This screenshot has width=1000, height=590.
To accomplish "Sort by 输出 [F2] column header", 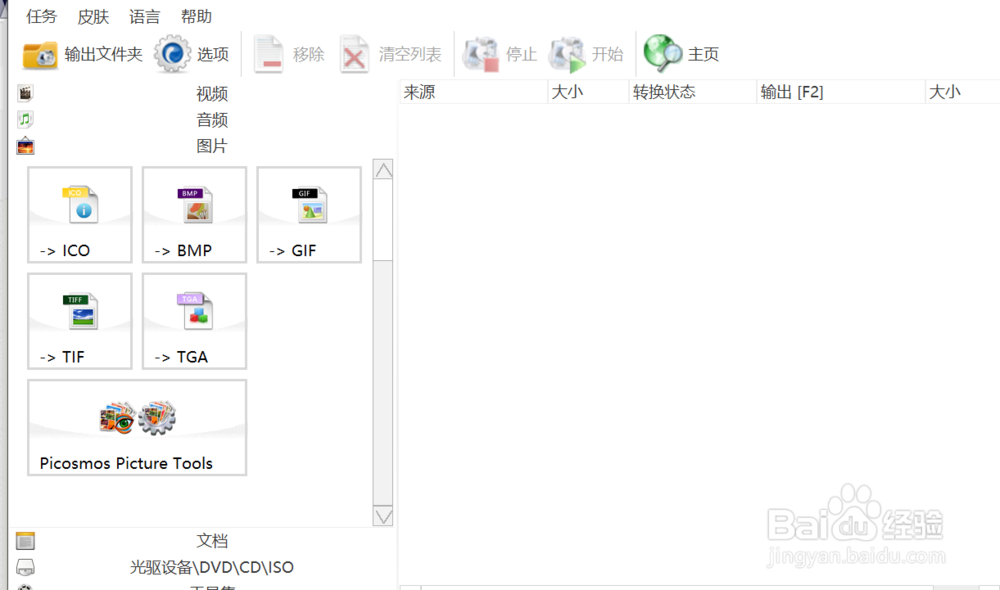I will (841, 92).
